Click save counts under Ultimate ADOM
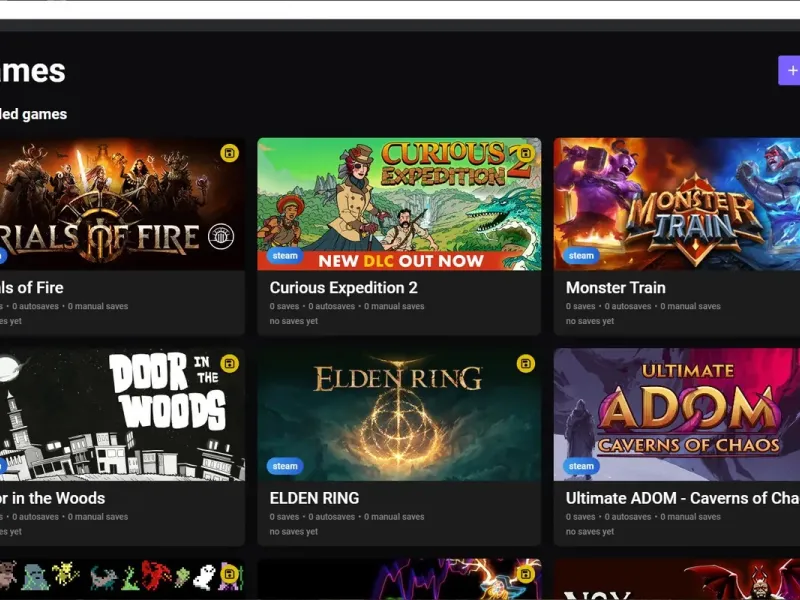The width and height of the screenshot is (800, 600). tap(643, 516)
